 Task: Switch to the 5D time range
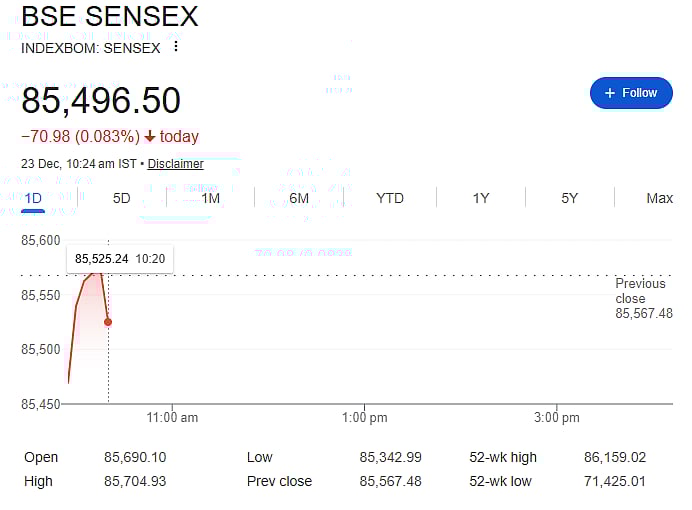pyautogui.click(x=121, y=198)
